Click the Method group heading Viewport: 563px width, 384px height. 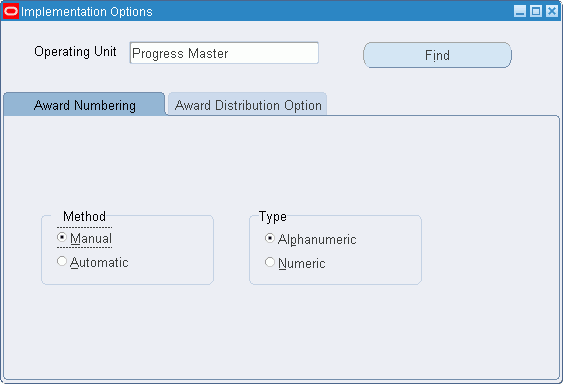click(84, 216)
